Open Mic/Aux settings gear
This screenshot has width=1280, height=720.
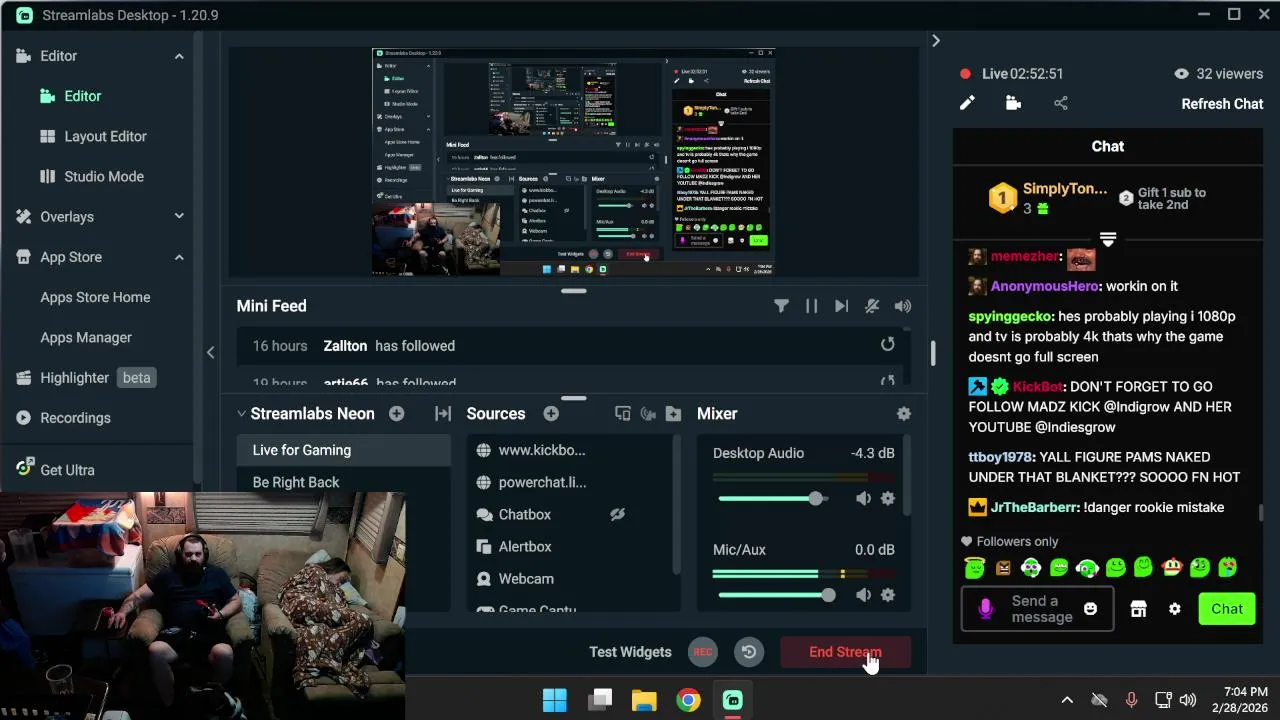887,595
